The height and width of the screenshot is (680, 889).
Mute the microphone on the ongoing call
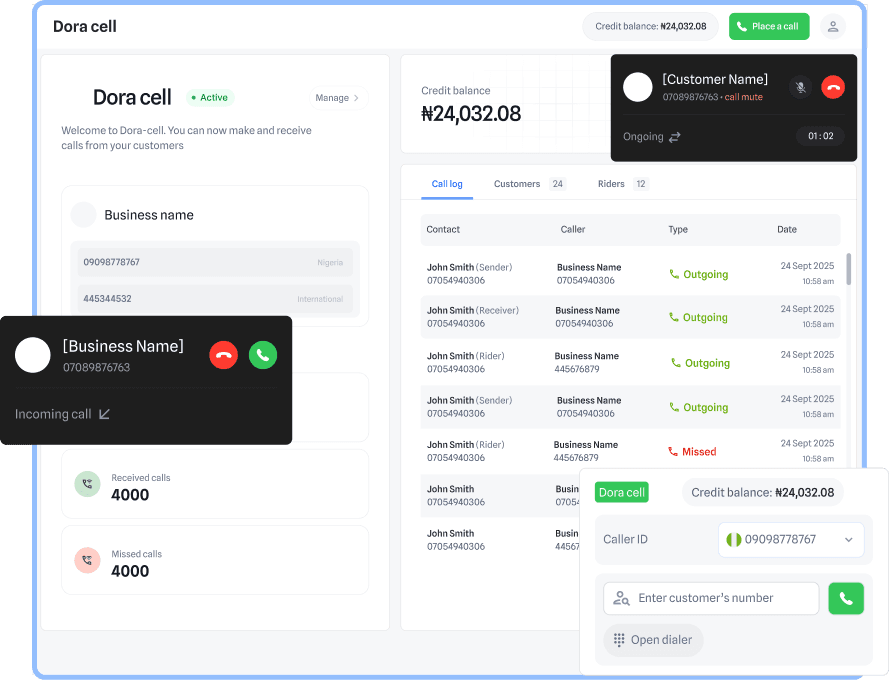800,88
